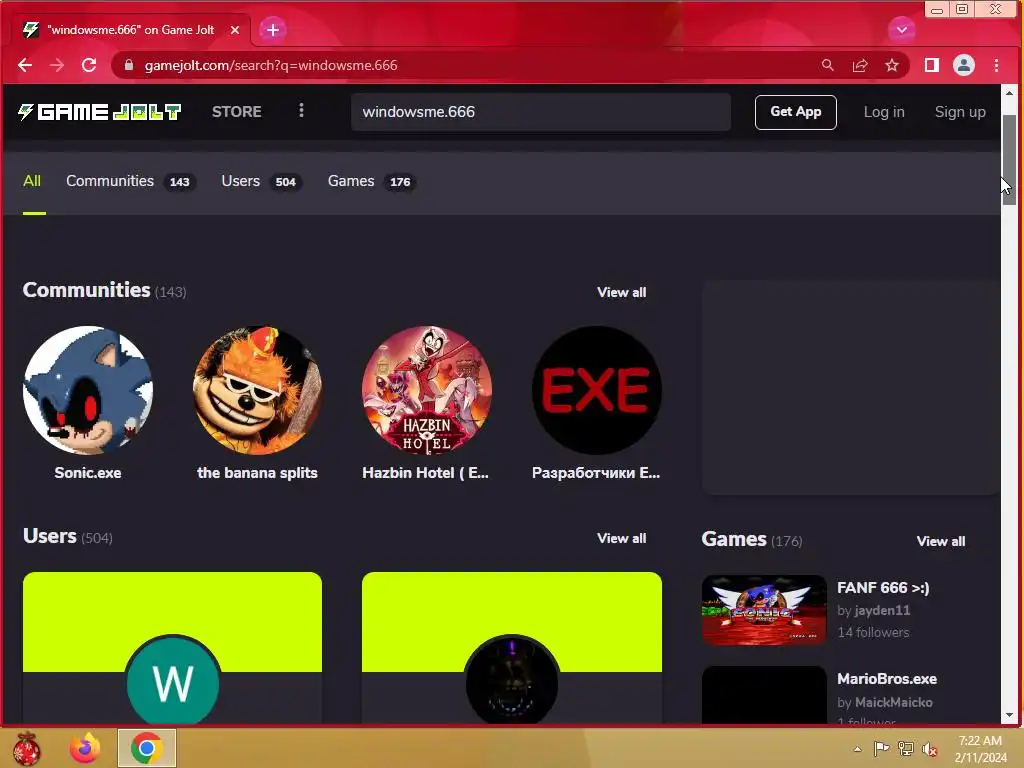View all Users results

pos(621,538)
